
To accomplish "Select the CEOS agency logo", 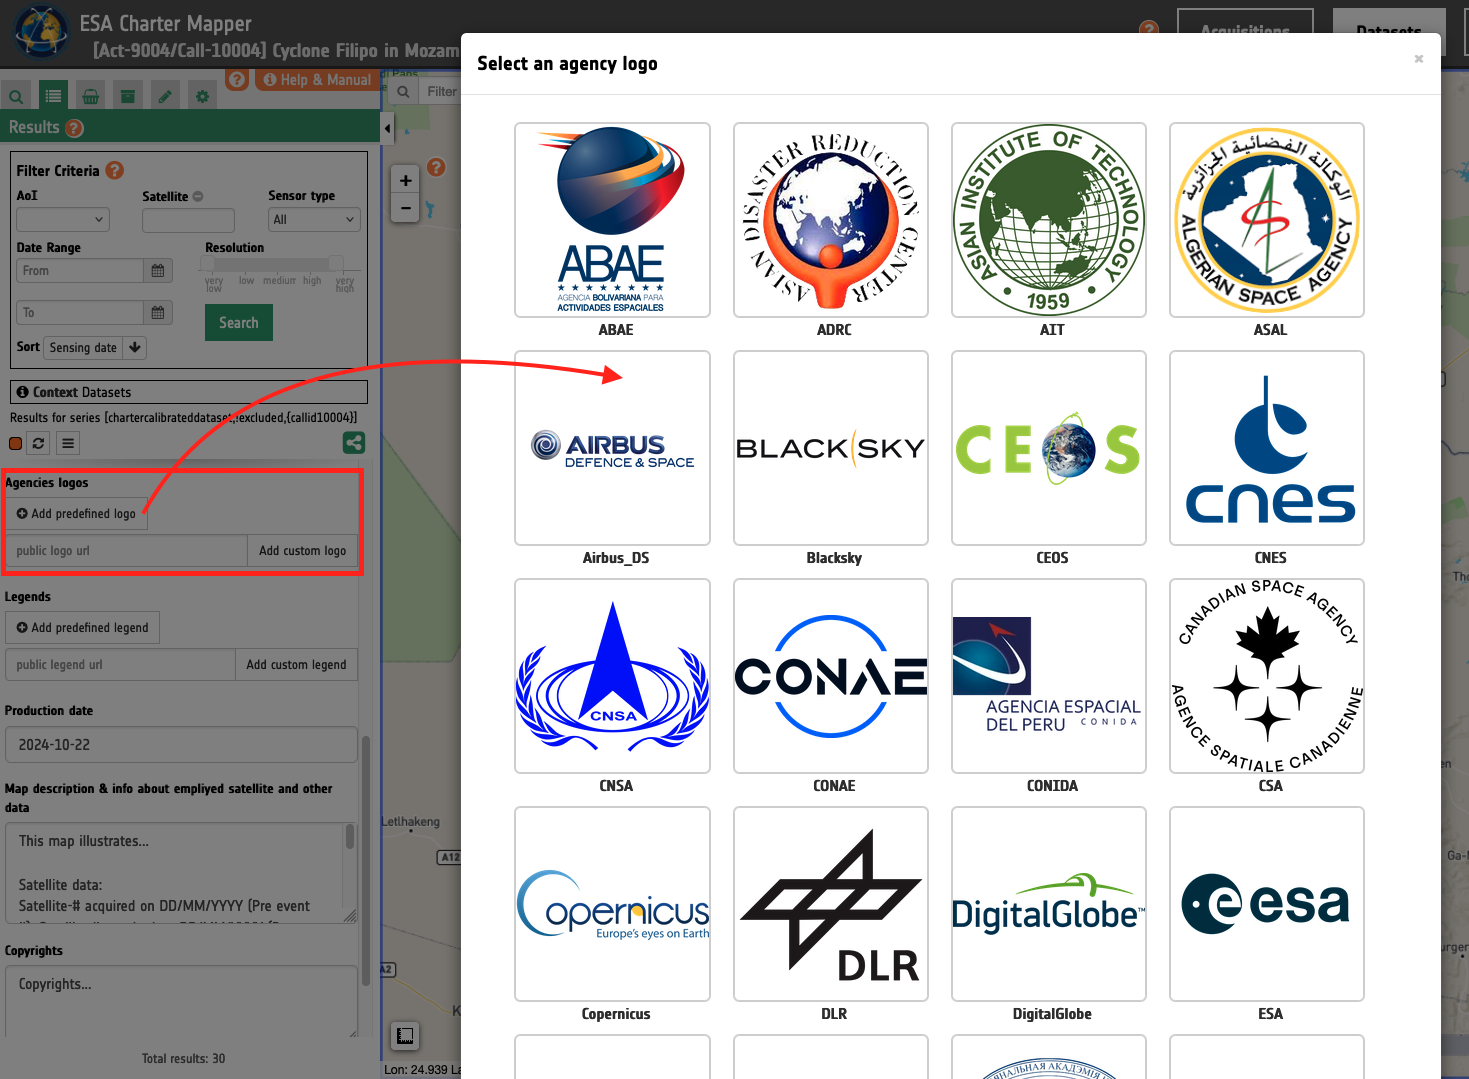I will [x=1049, y=448].
